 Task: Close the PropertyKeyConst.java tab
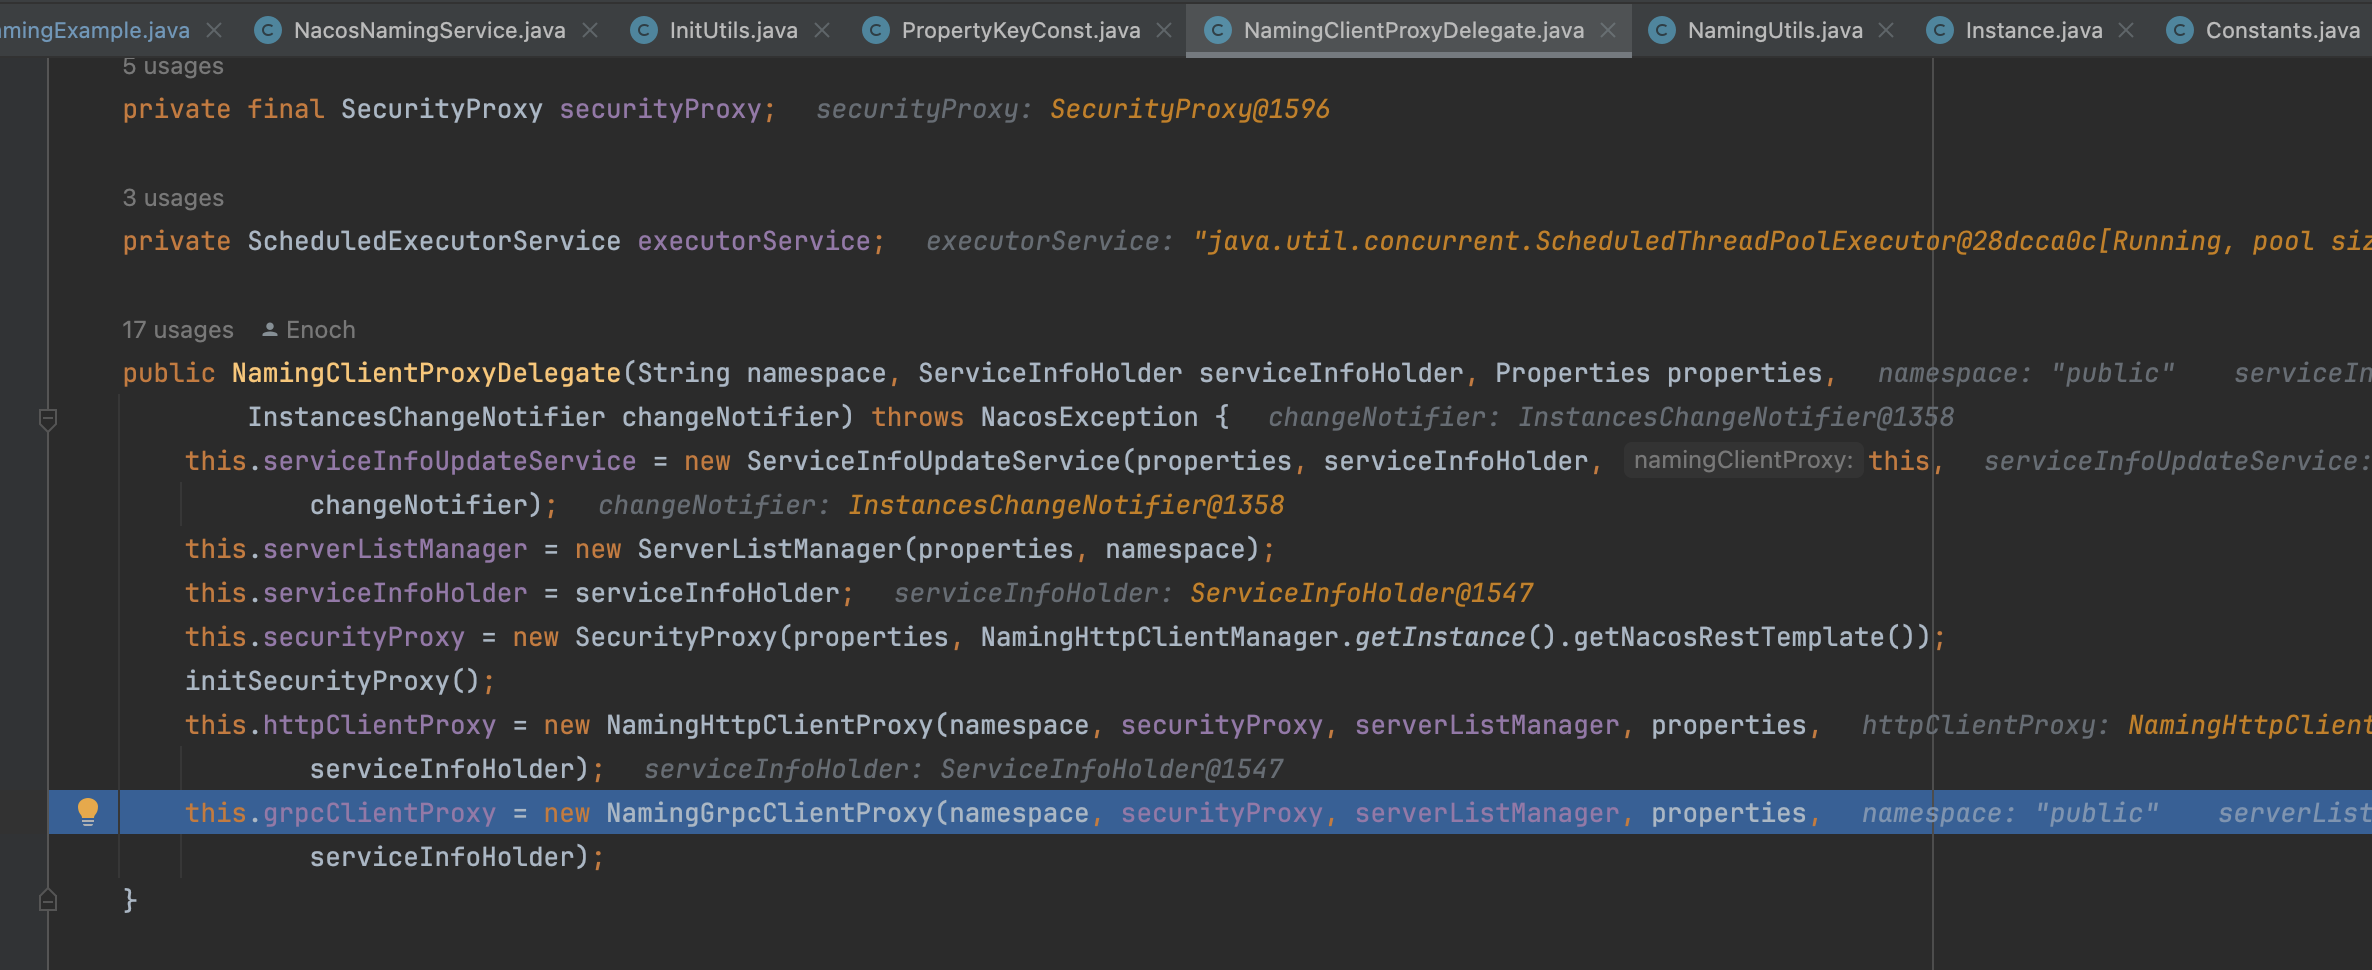pos(1164,30)
